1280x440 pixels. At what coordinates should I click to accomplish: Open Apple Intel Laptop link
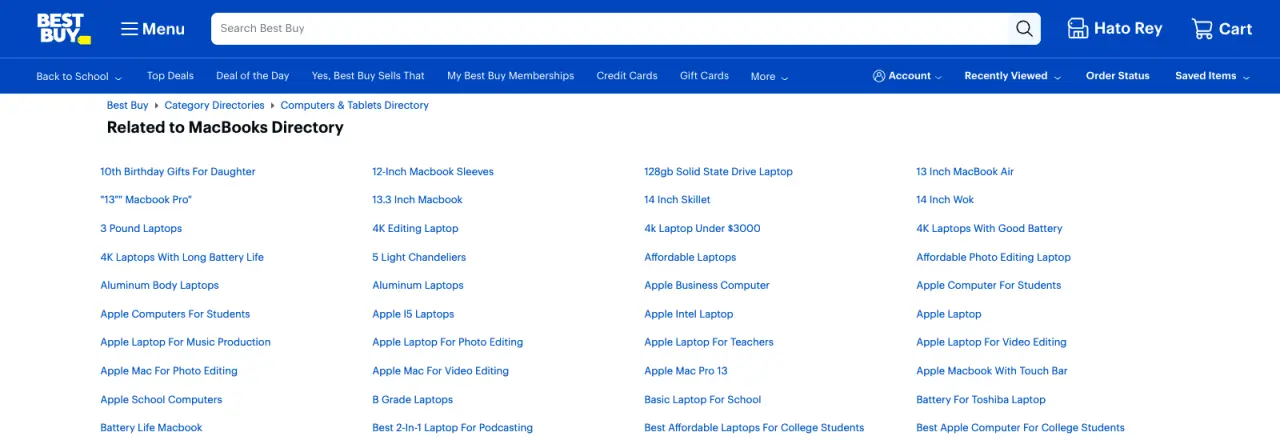click(689, 315)
